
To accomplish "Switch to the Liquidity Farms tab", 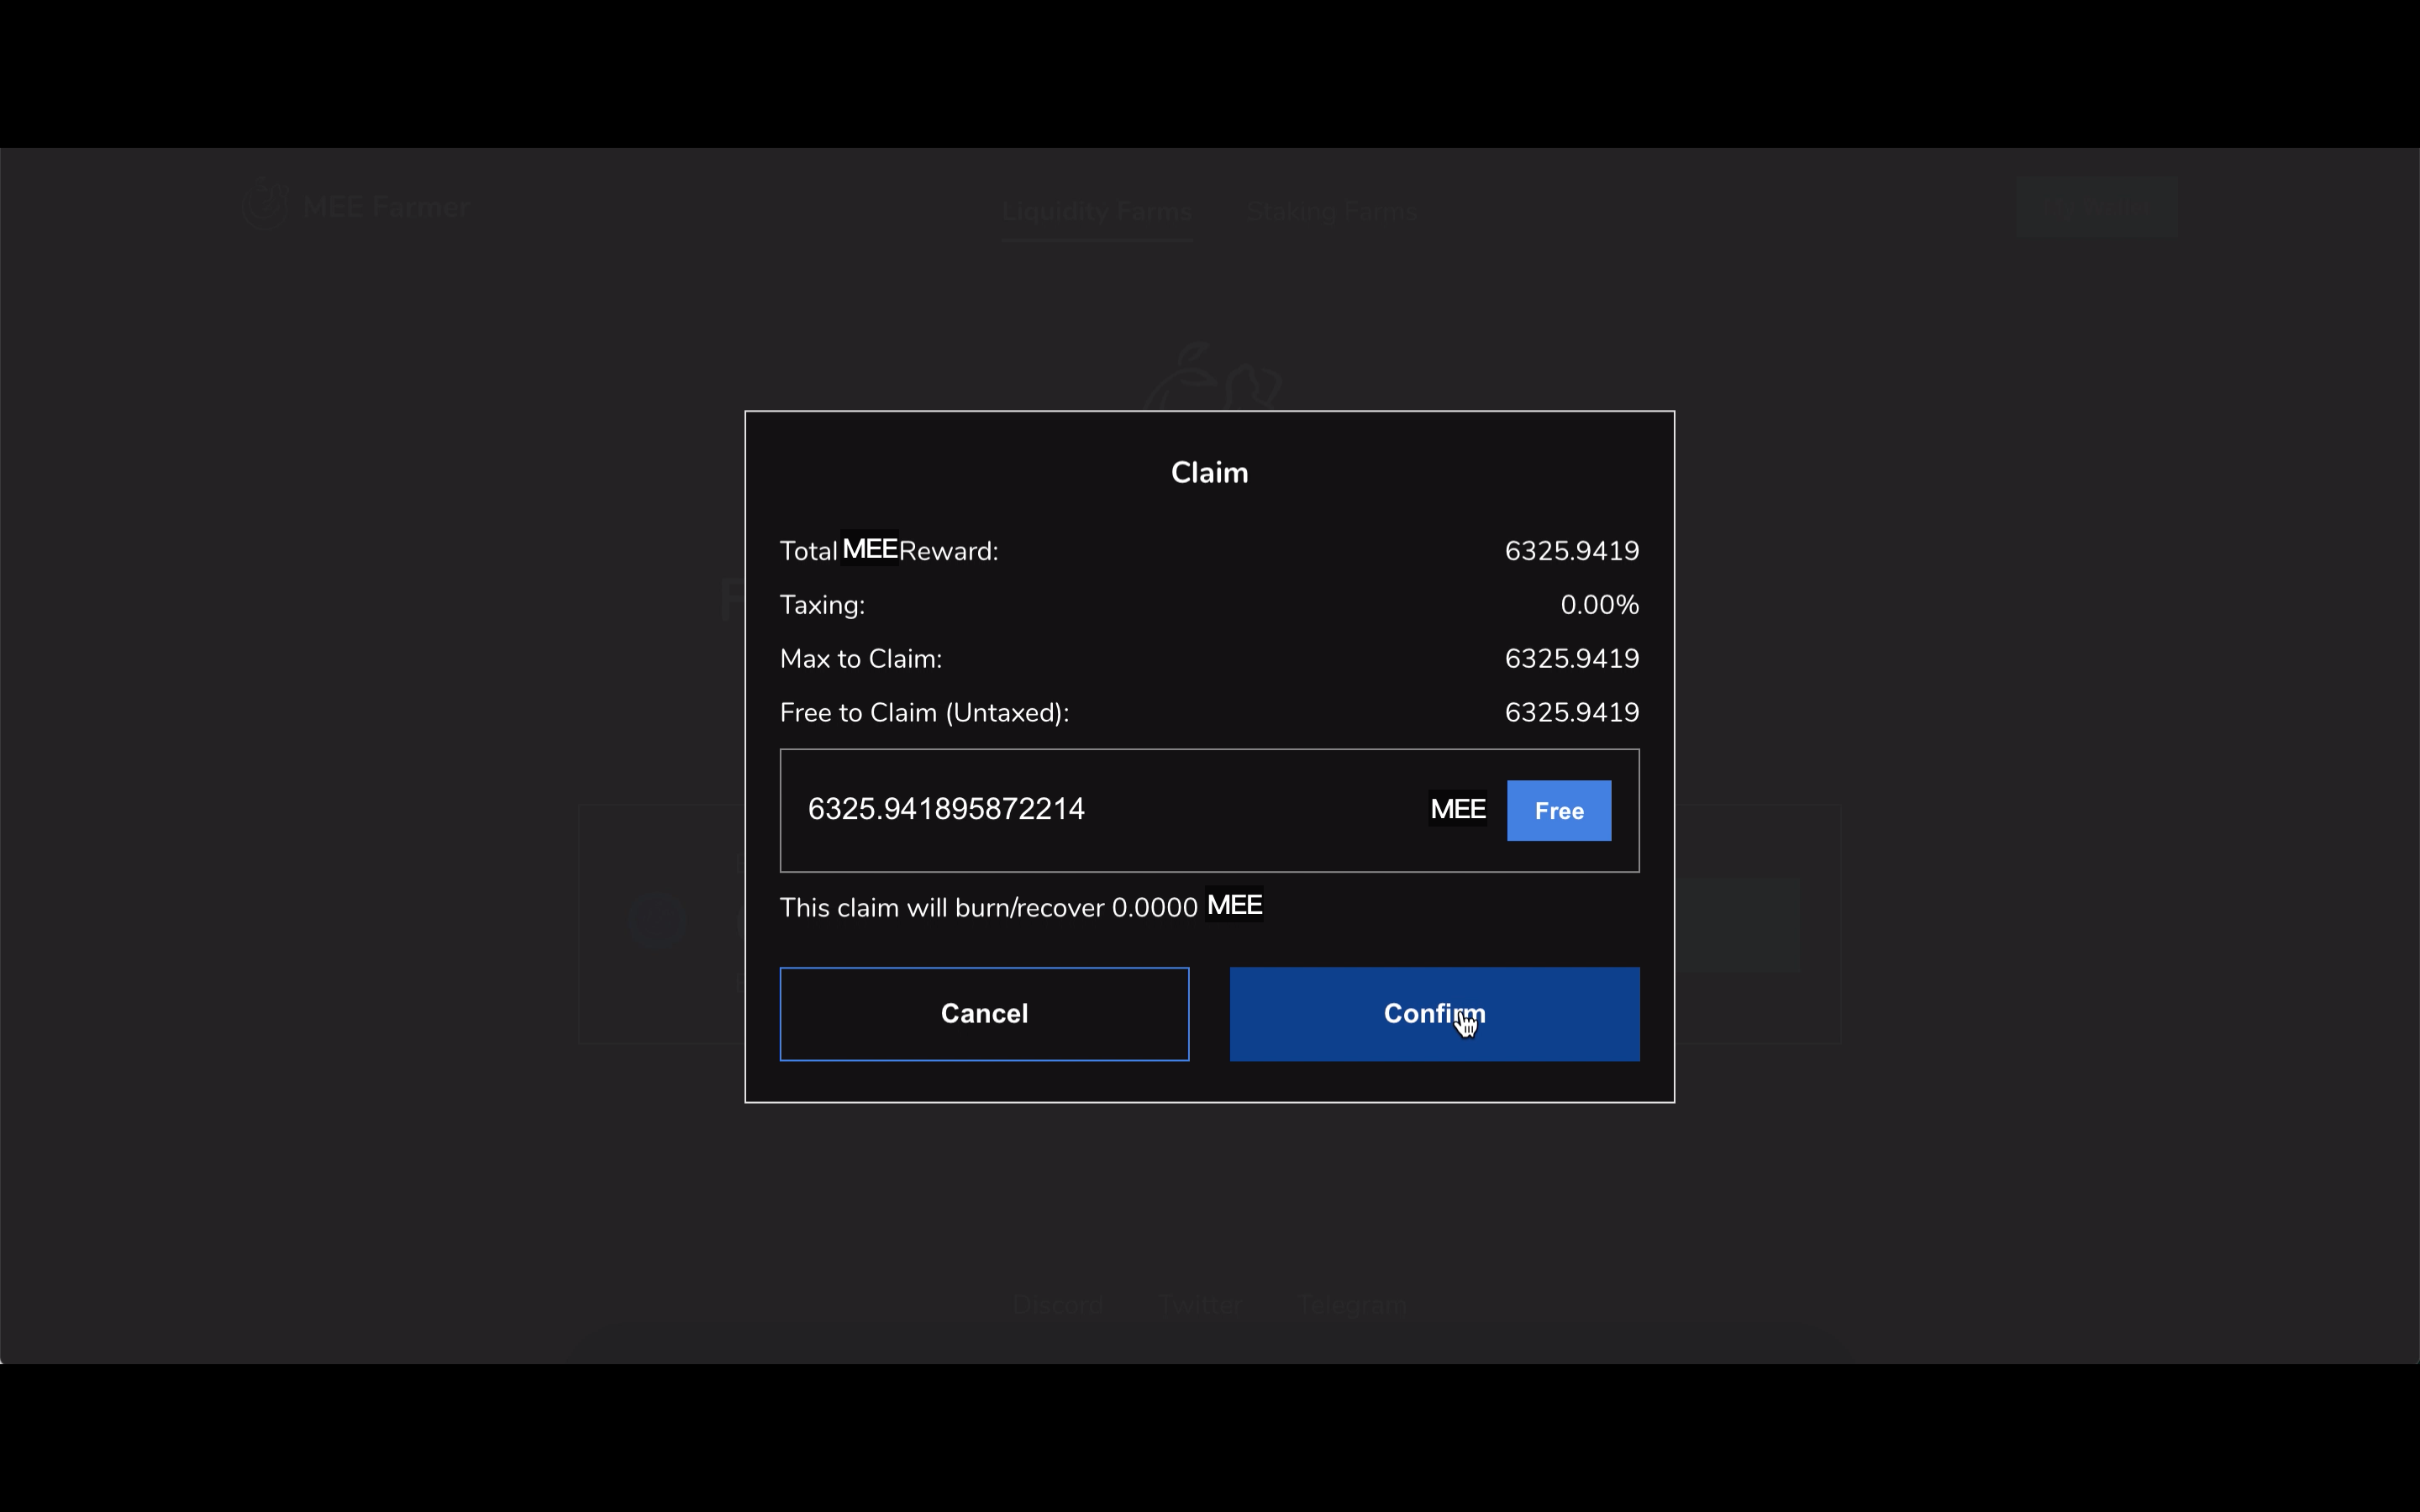I will click(x=1096, y=212).
